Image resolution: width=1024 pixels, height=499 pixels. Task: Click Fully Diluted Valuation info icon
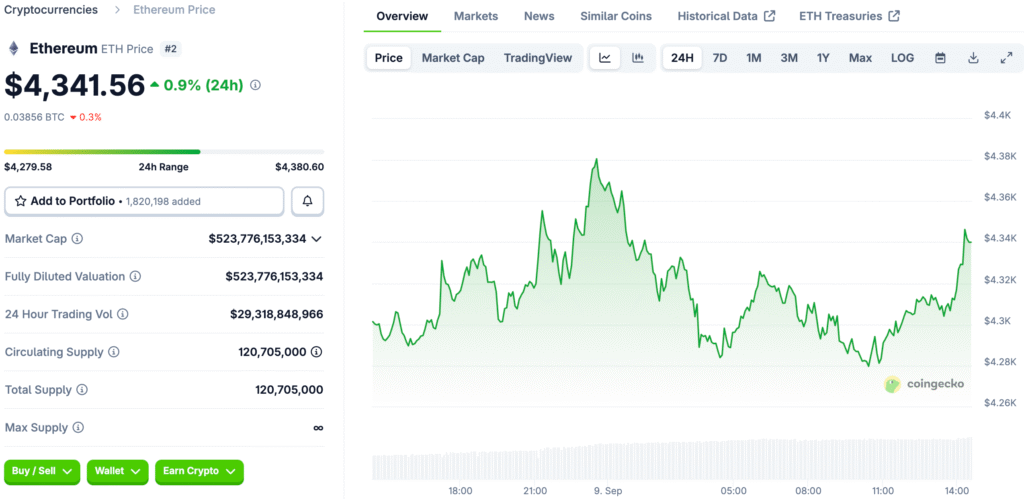[x=135, y=277]
